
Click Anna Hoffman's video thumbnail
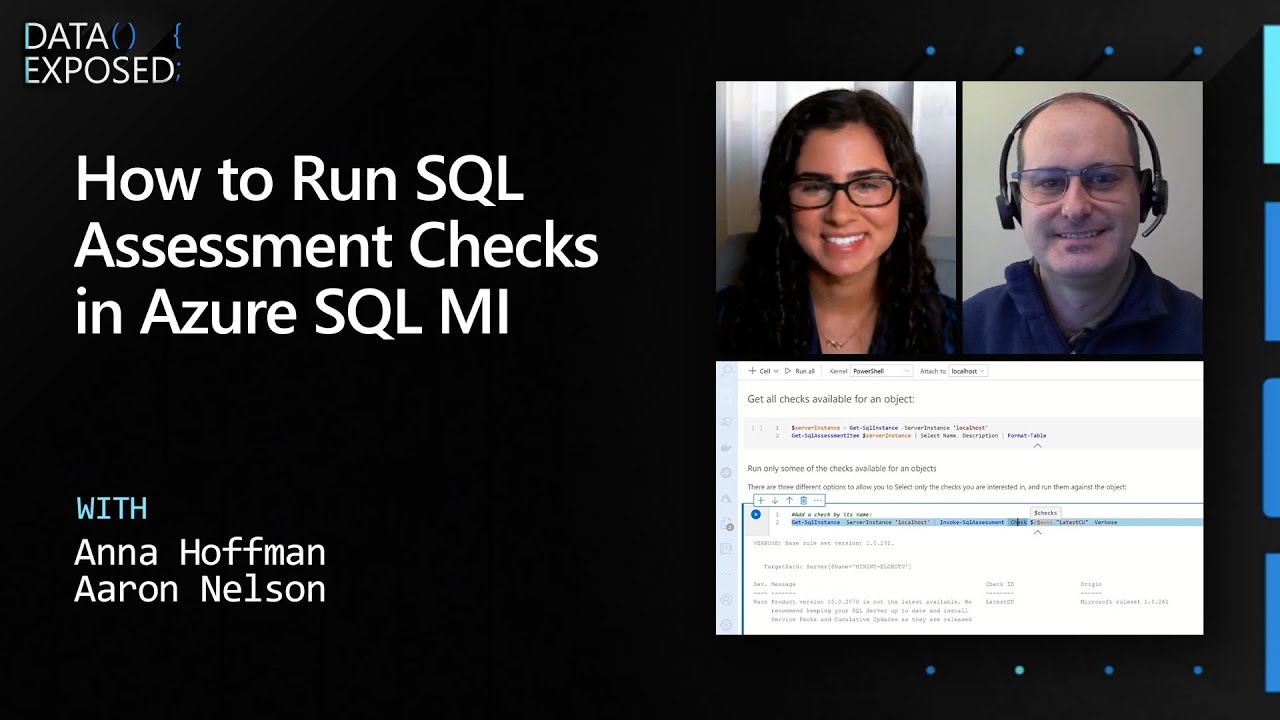(835, 218)
